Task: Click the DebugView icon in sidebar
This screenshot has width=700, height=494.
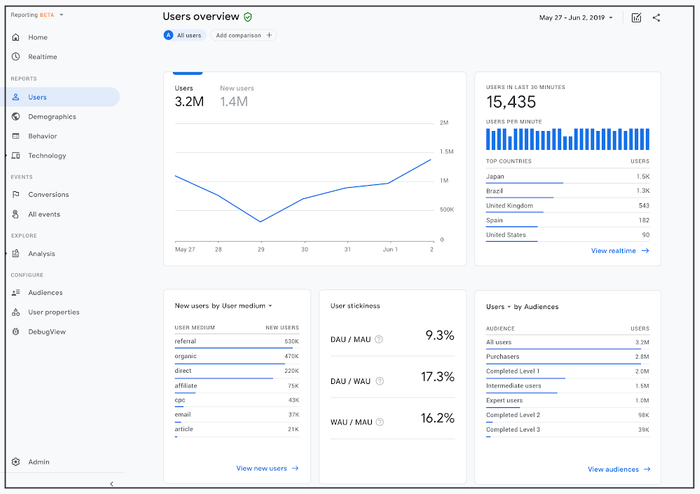Action: (x=16, y=331)
